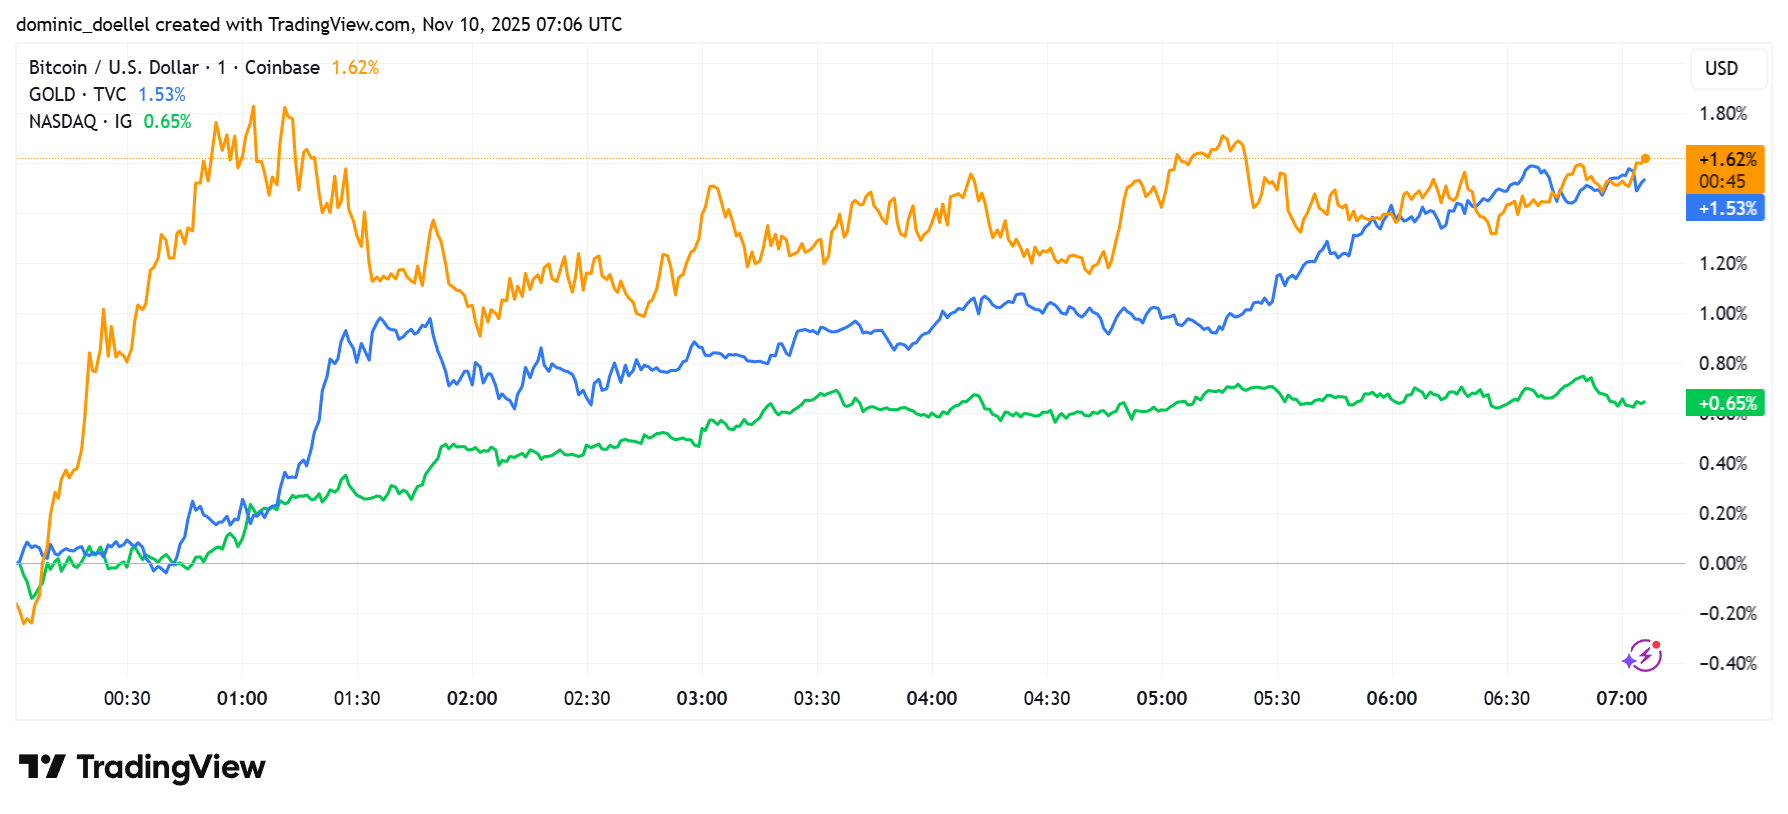Open the TradingView wordmark link

[171, 767]
